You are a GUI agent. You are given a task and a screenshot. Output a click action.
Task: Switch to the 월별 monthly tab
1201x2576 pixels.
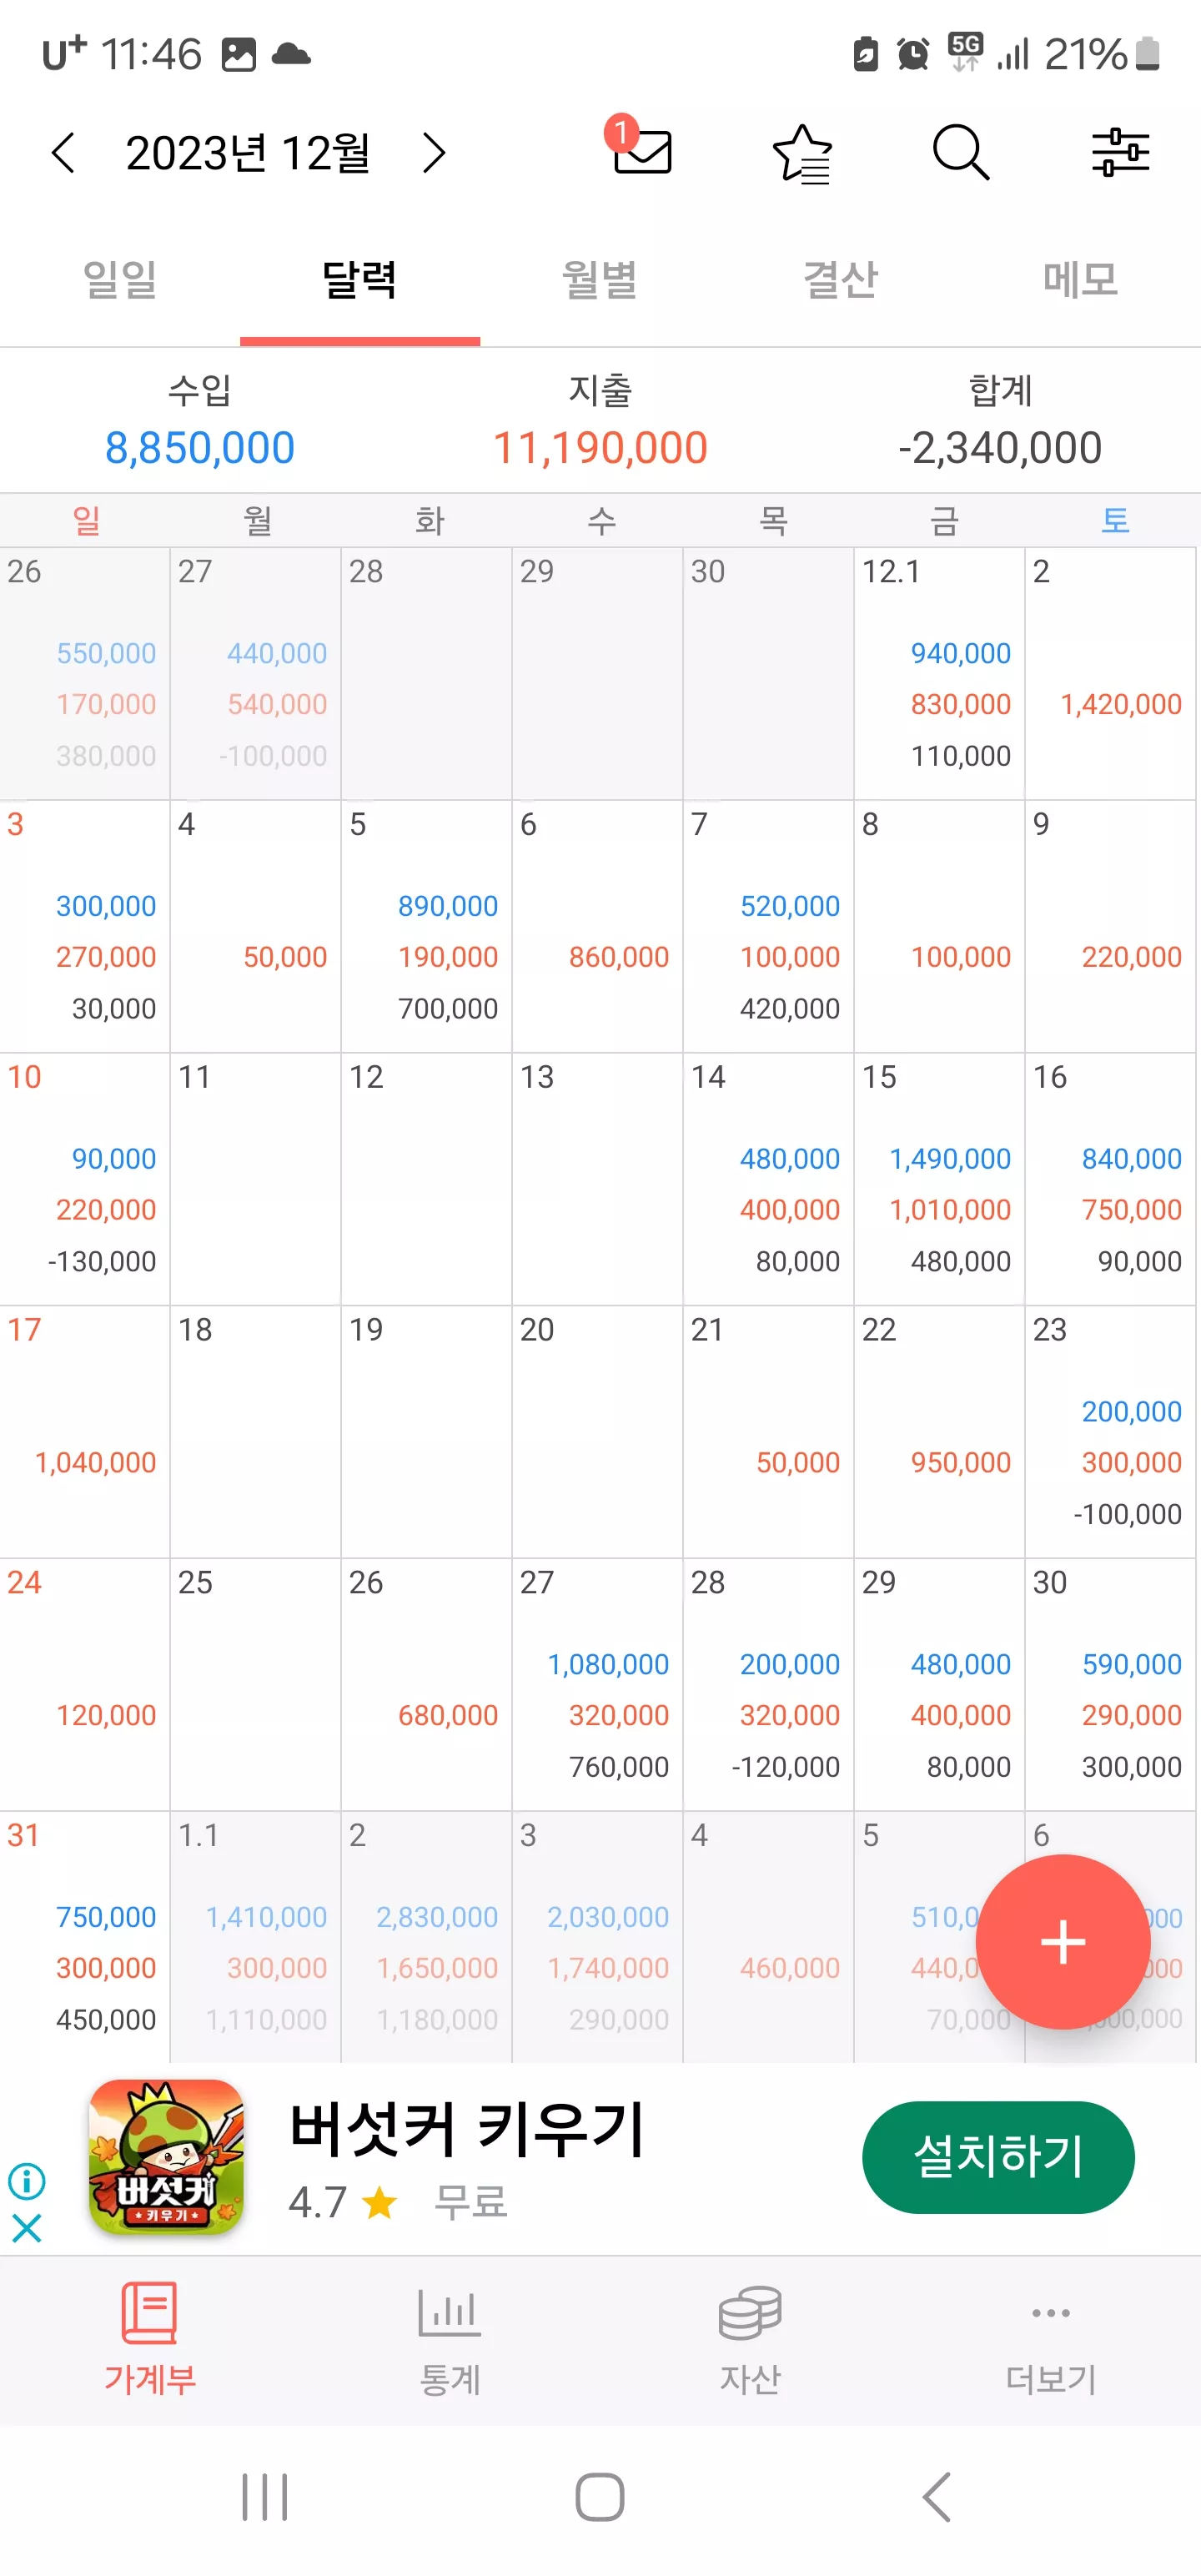point(600,279)
